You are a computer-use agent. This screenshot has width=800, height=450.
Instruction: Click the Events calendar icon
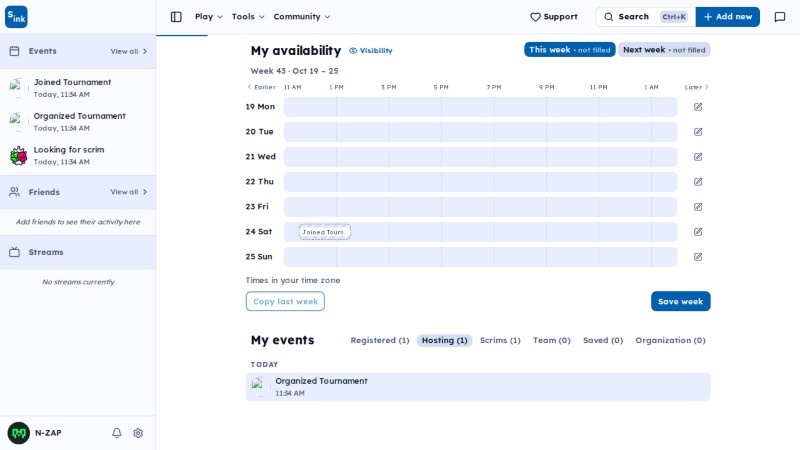click(x=15, y=51)
